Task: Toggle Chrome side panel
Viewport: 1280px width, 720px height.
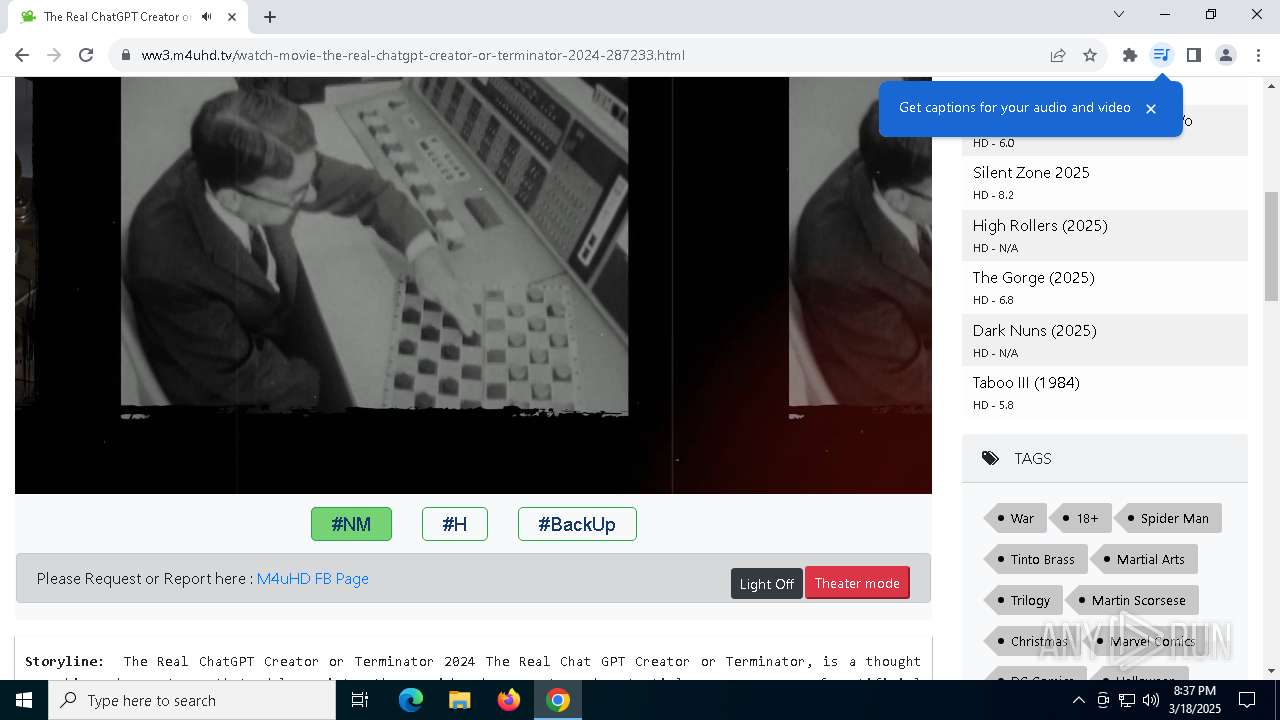Action: coord(1194,55)
